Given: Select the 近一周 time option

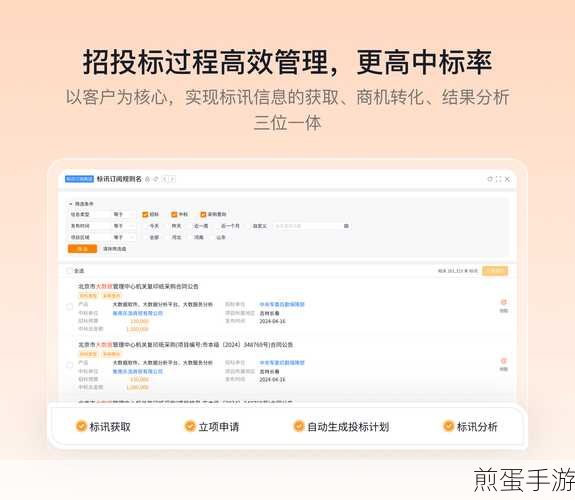Looking at the screenshot, I should pos(201,226).
